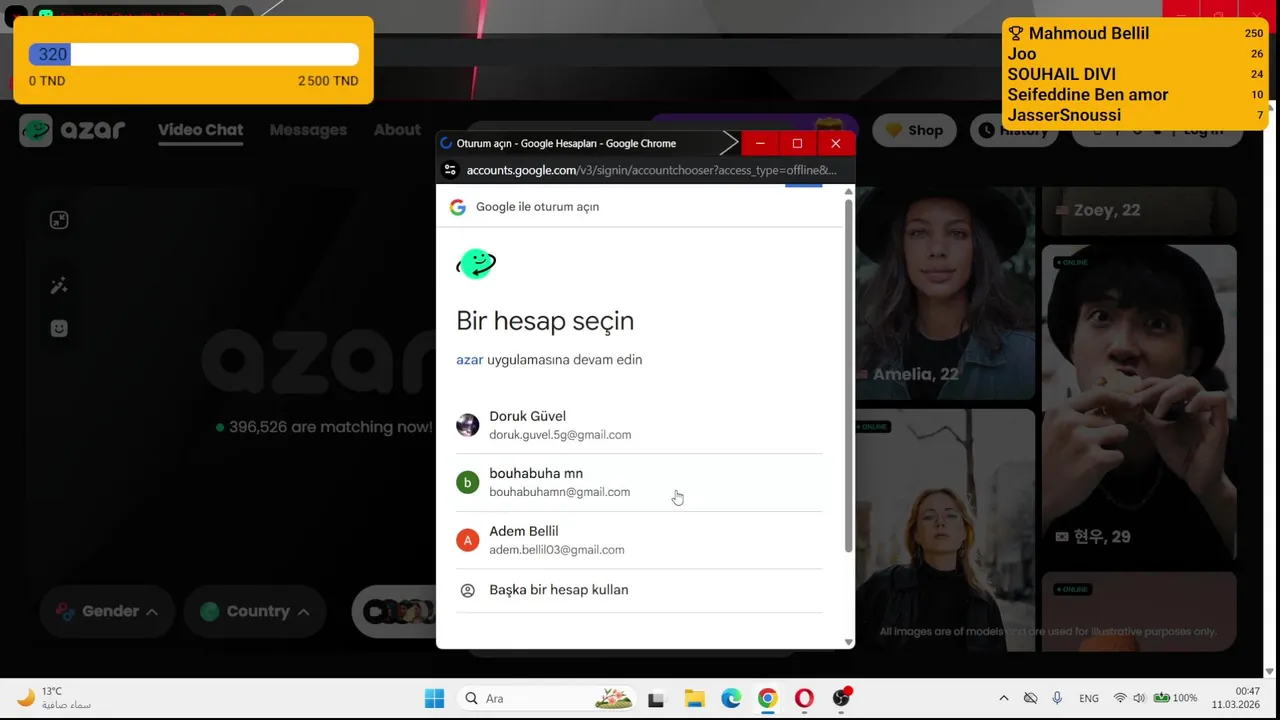The height and width of the screenshot is (720, 1280).
Task: Select 'Başka bir hesap kullan' option
Action: [639, 590]
